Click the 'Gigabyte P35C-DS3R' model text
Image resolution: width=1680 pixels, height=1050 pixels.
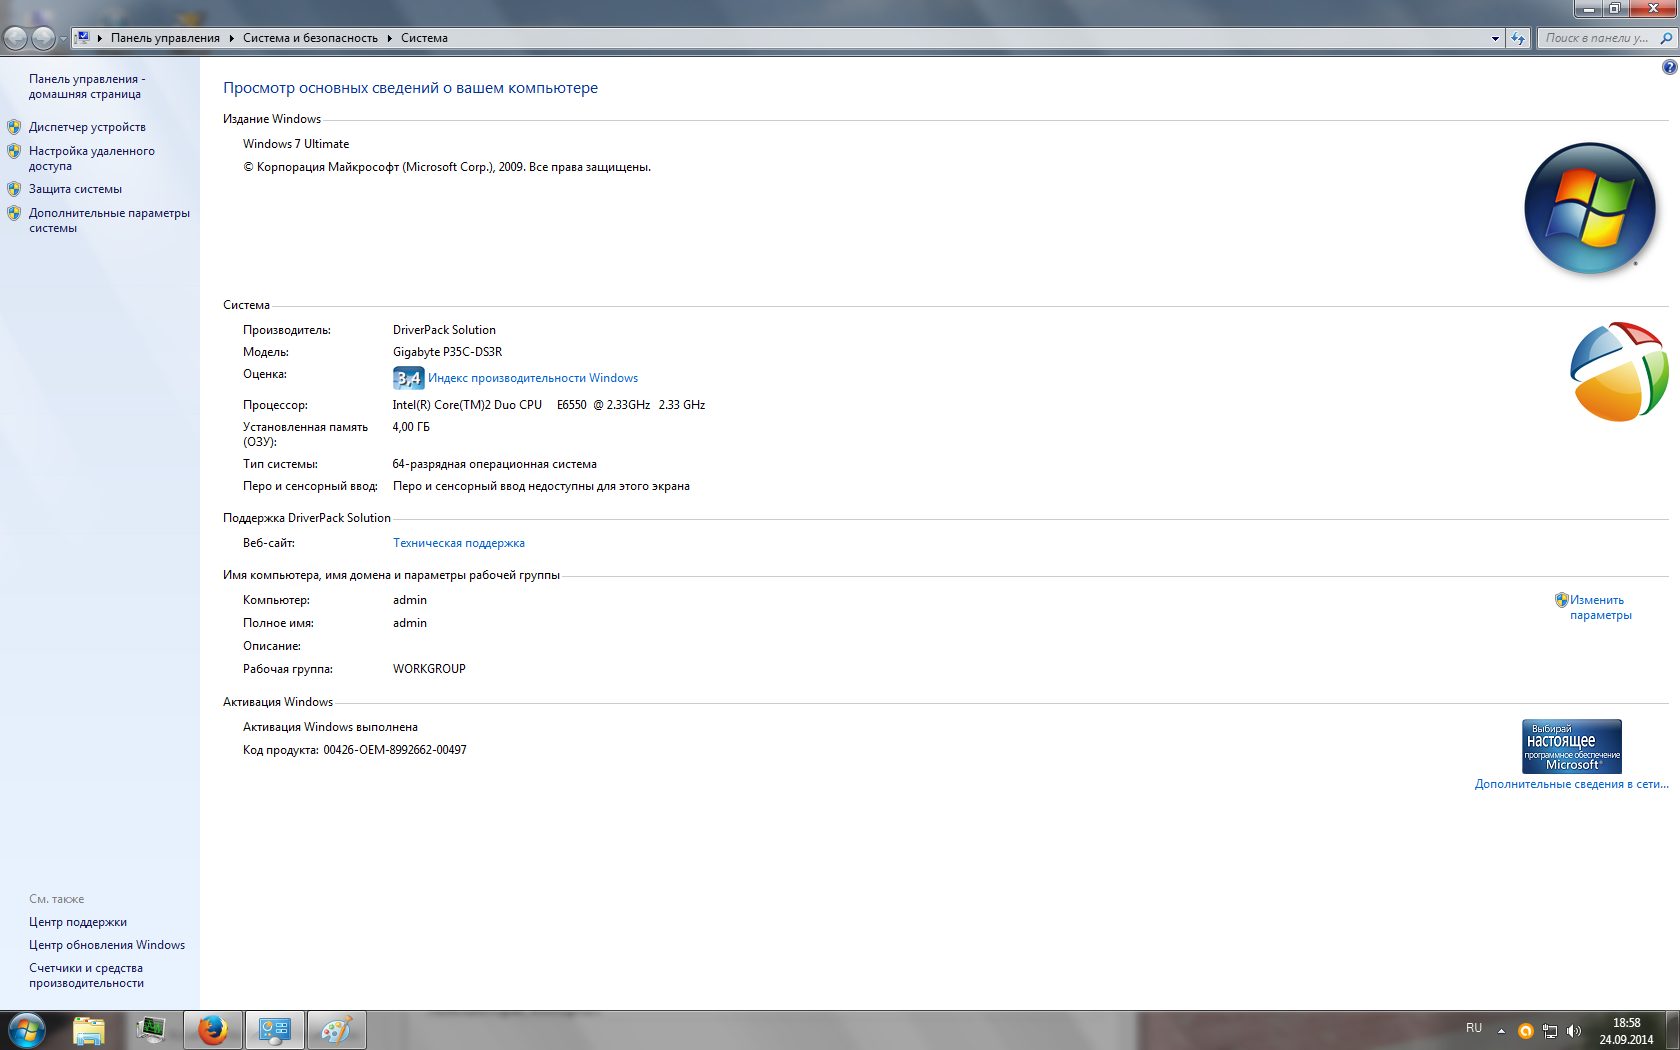coord(448,352)
